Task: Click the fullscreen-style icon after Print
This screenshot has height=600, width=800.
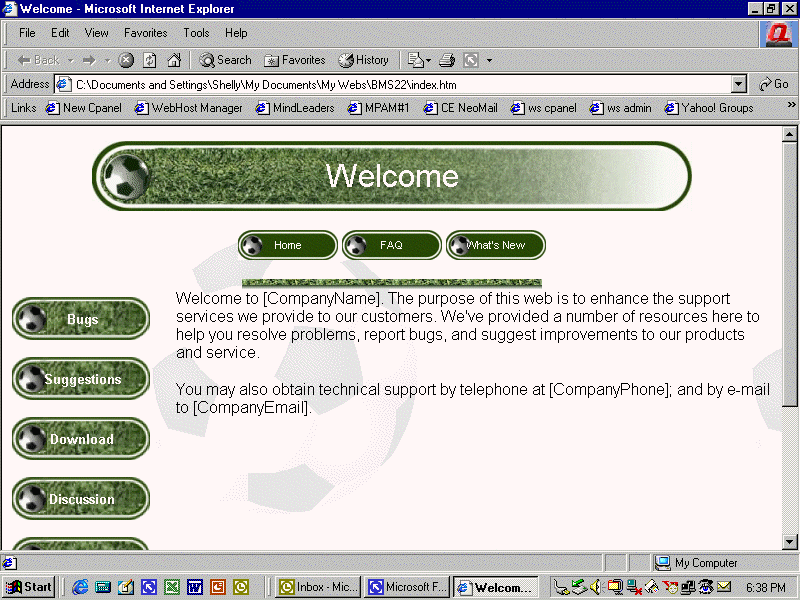Action: (x=471, y=60)
